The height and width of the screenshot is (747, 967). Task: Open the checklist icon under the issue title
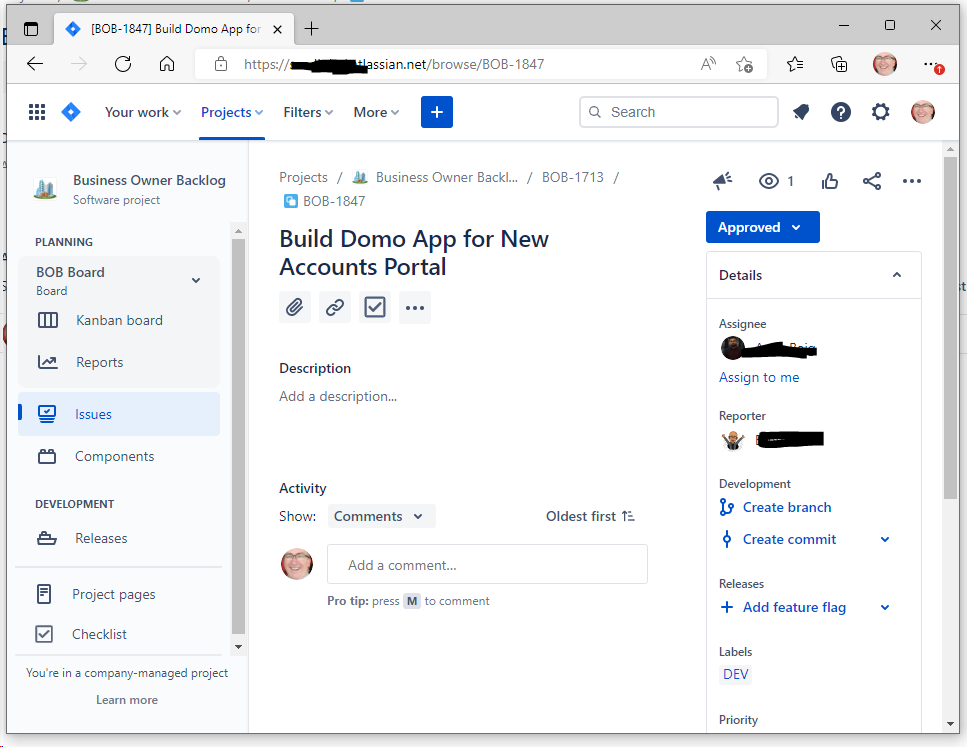(375, 307)
